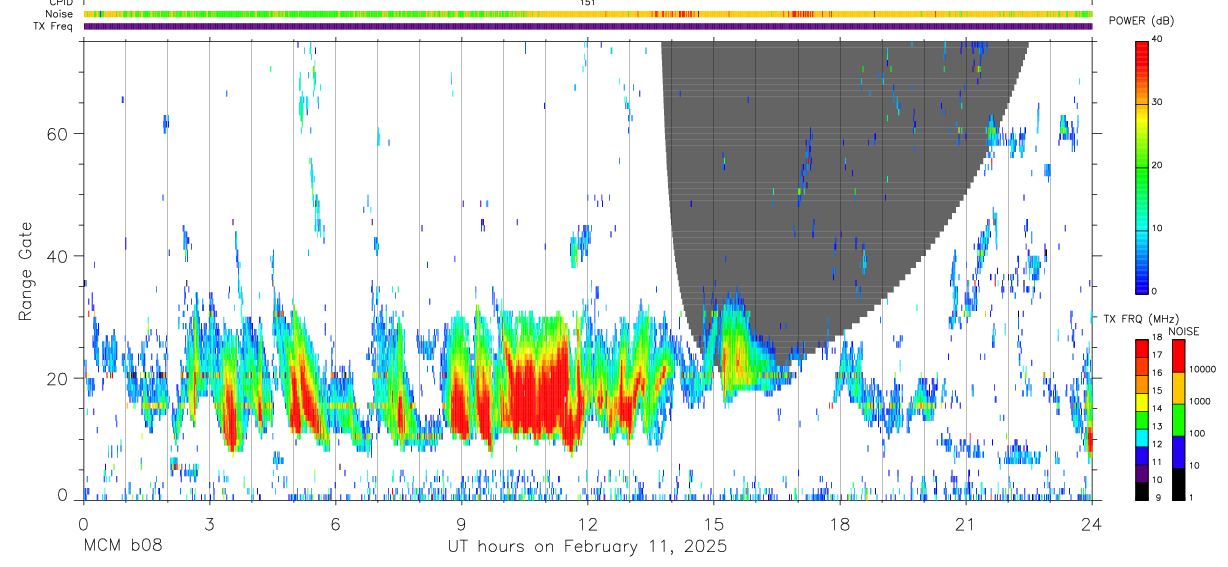The image size is (1228, 567).
Task: Click the green 13–14 MHz TX frequency swatch
Action: [x=1141, y=418]
